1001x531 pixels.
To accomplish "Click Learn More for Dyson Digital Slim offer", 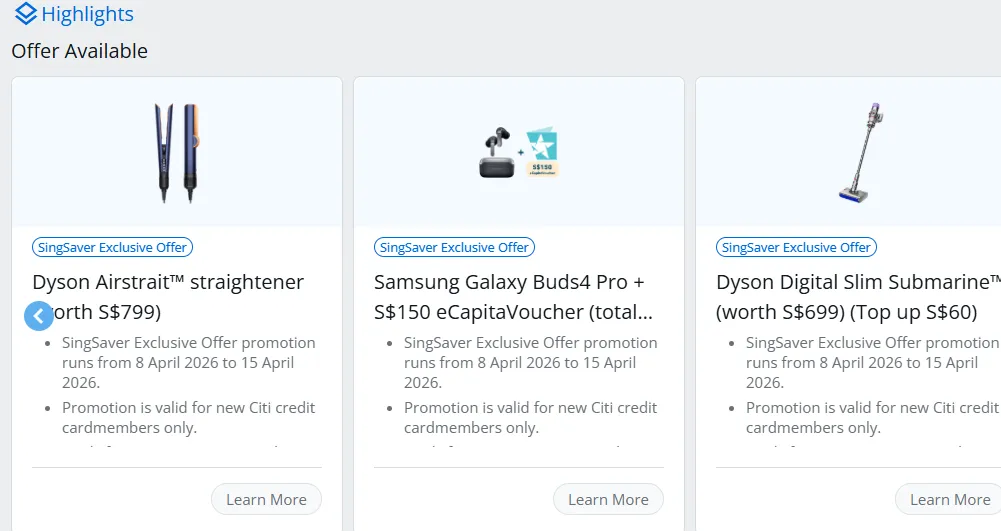I will (949, 499).
